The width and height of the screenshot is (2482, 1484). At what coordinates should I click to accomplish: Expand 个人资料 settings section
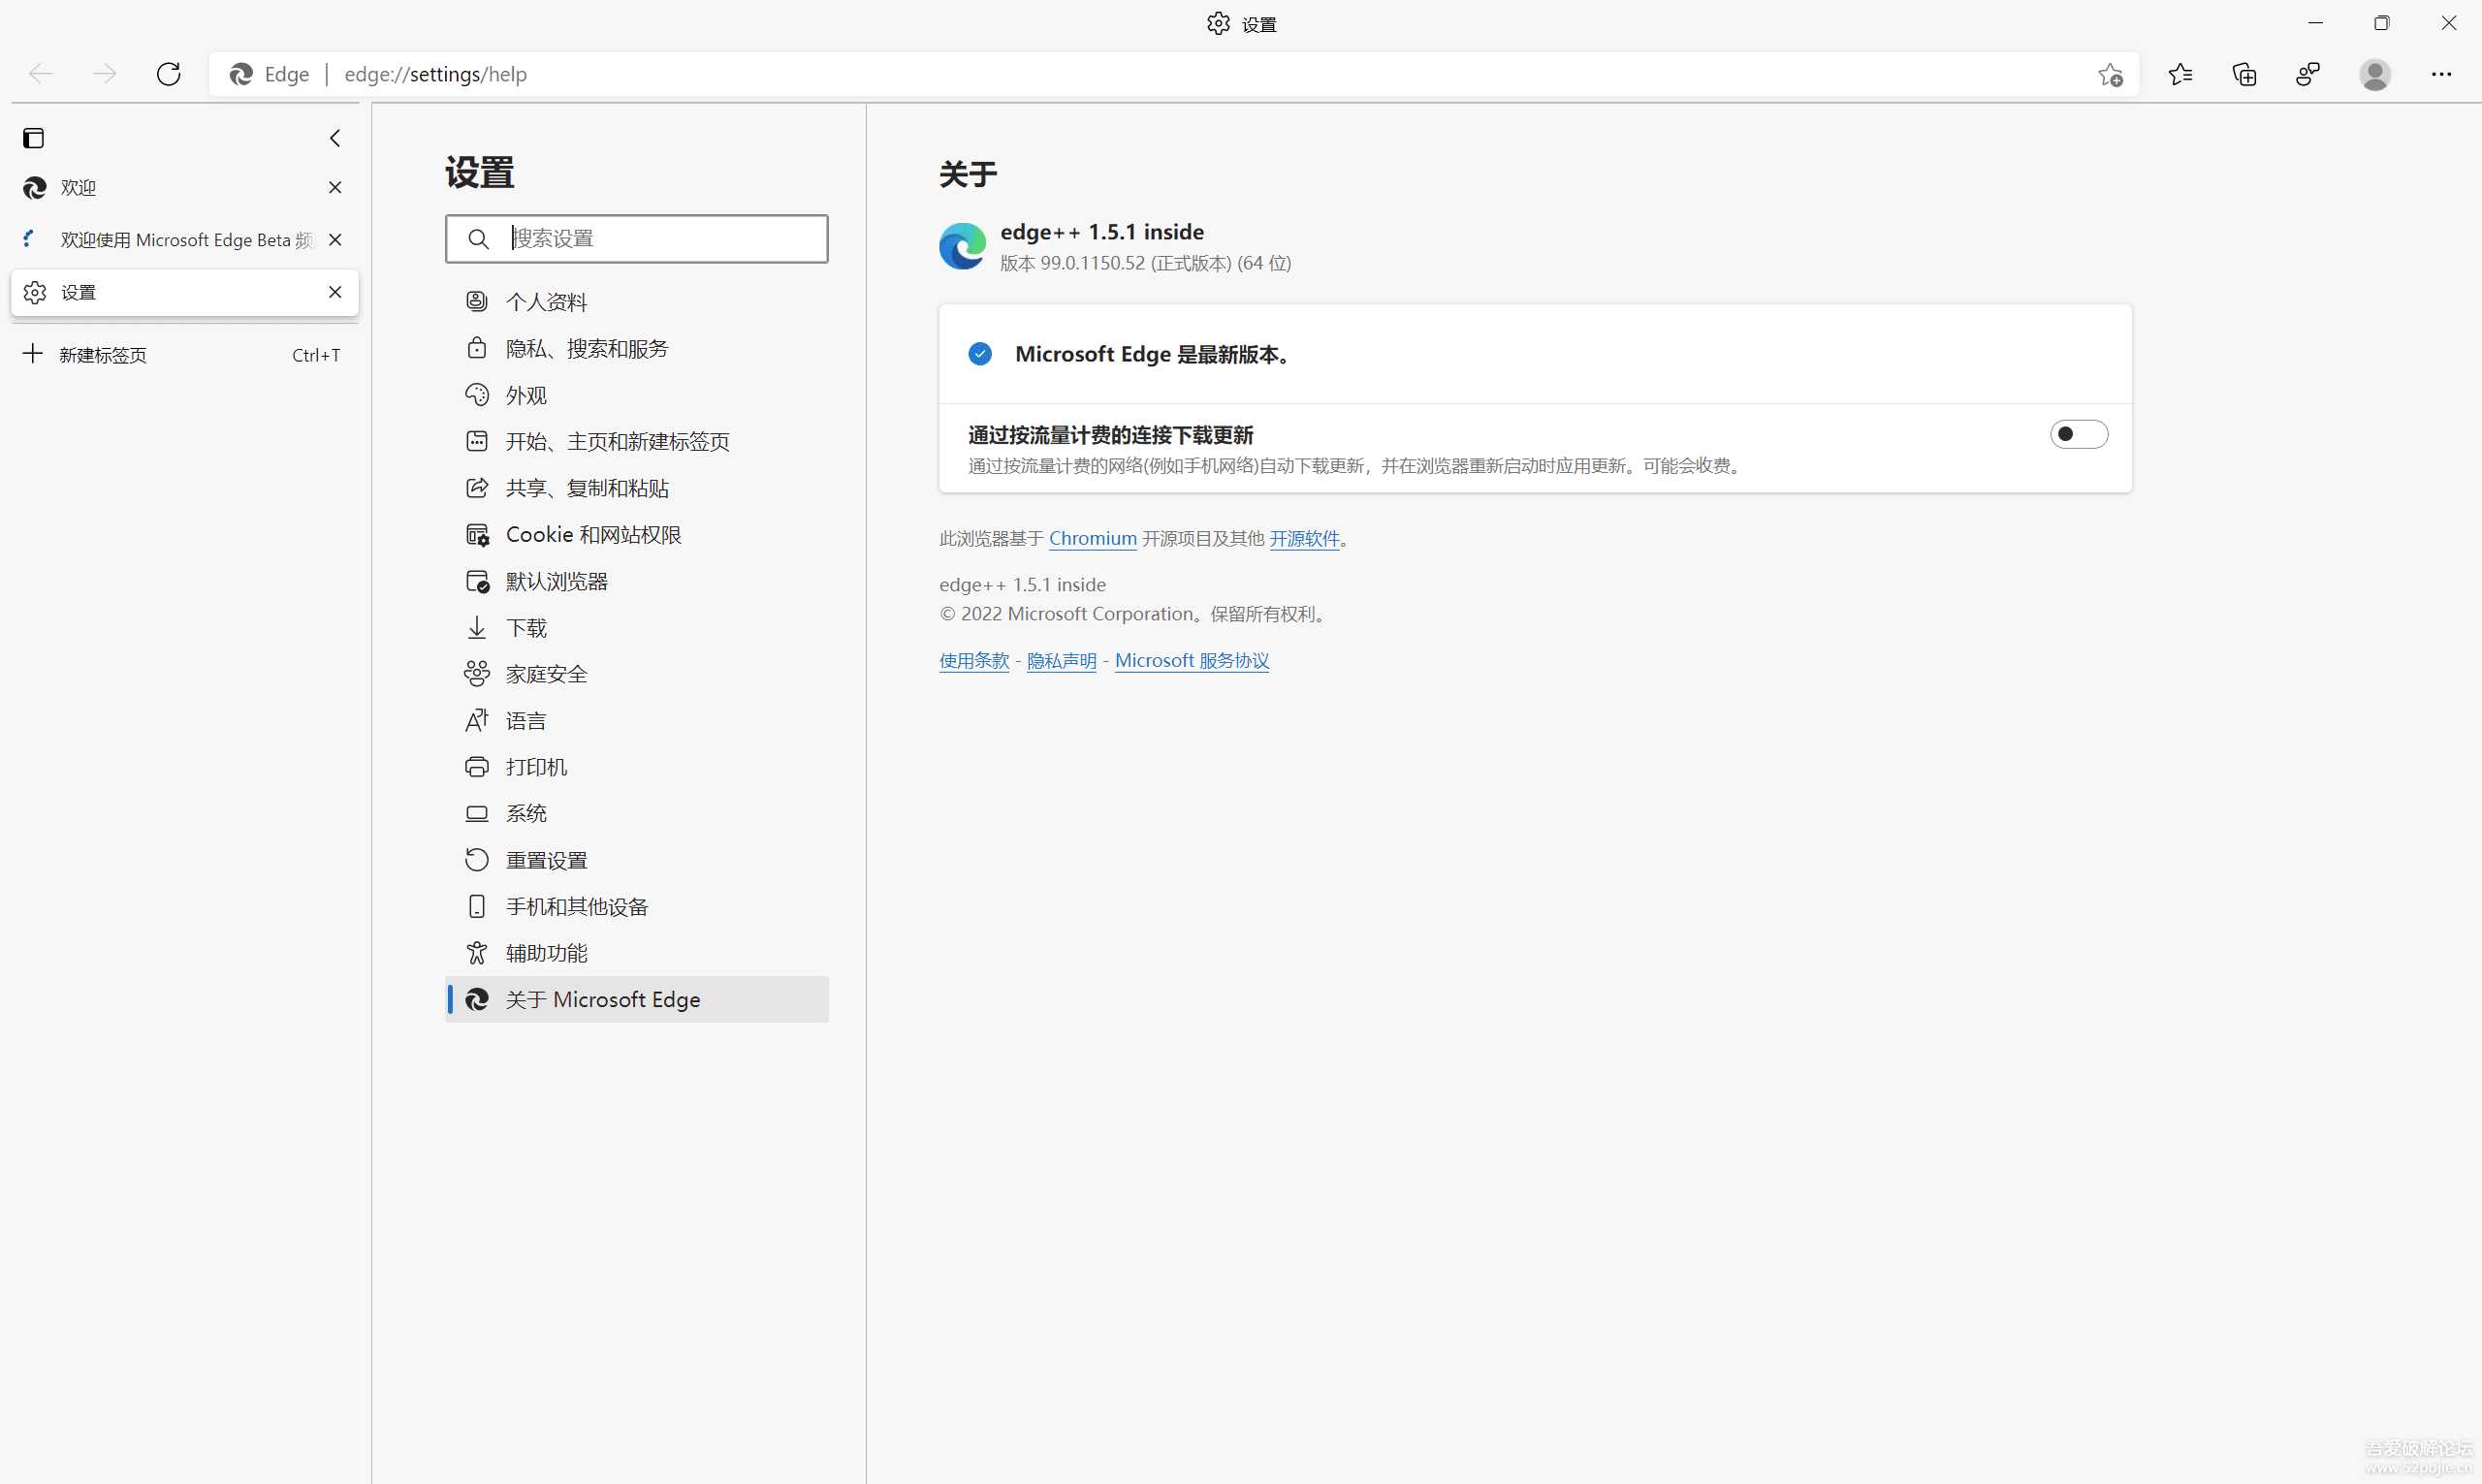point(544,300)
